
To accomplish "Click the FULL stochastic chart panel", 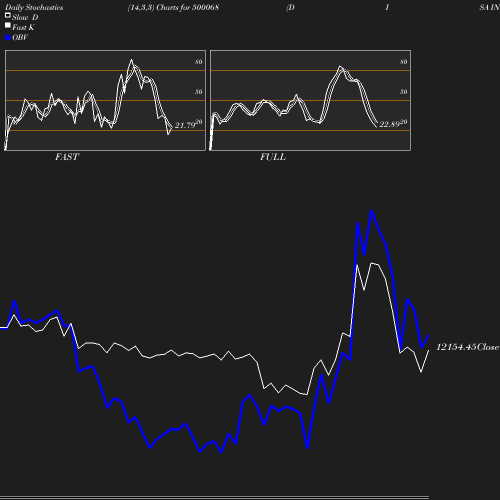I will click(x=310, y=100).
